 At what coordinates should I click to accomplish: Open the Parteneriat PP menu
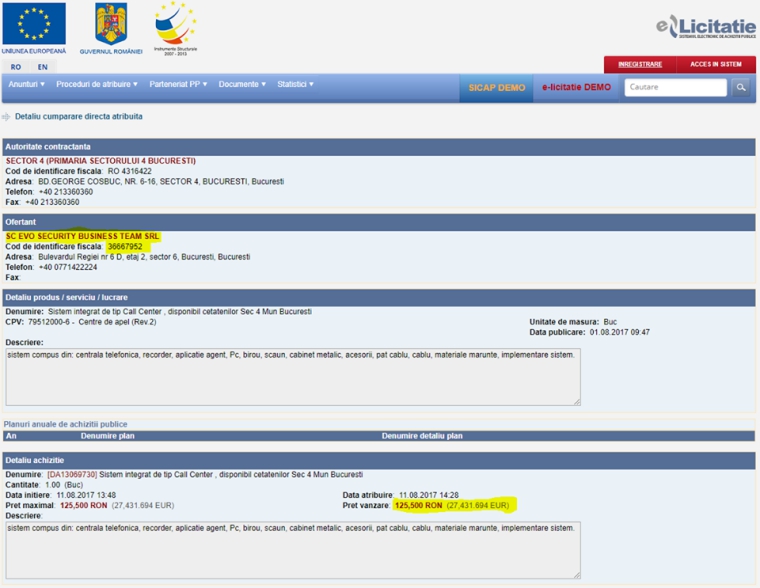(178, 84)
